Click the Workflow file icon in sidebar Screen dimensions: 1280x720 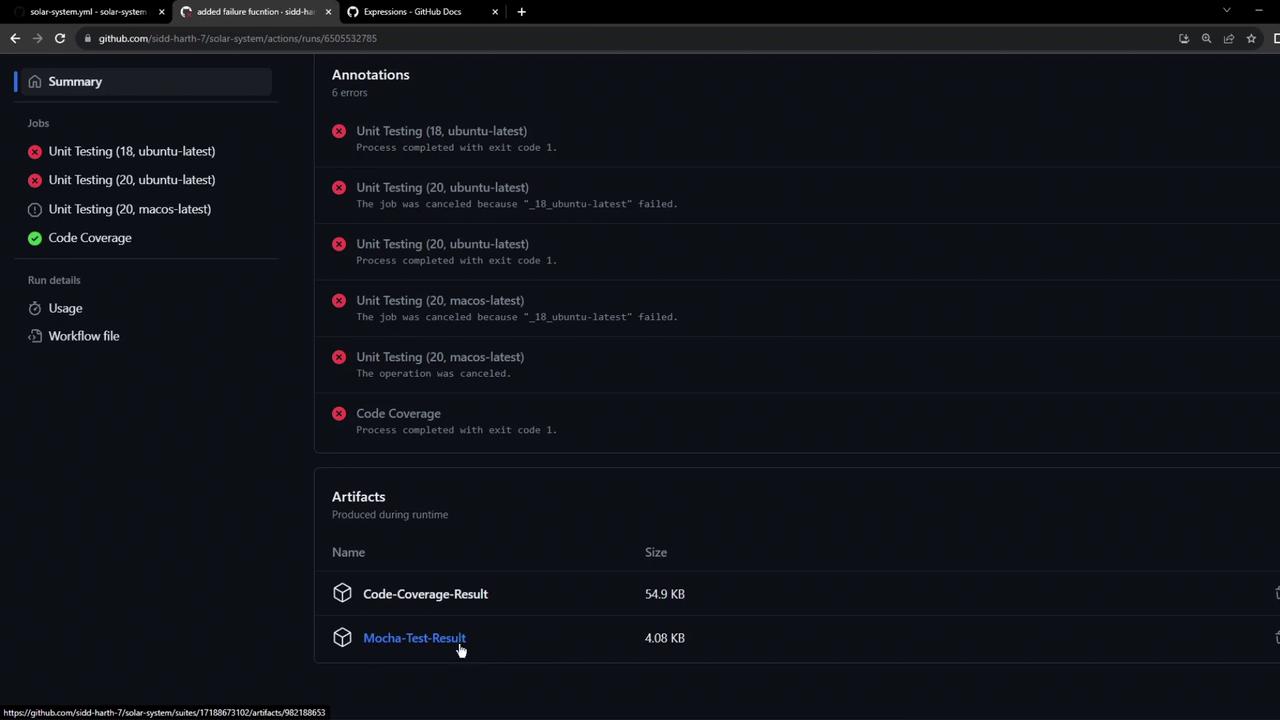coord(35,336)
